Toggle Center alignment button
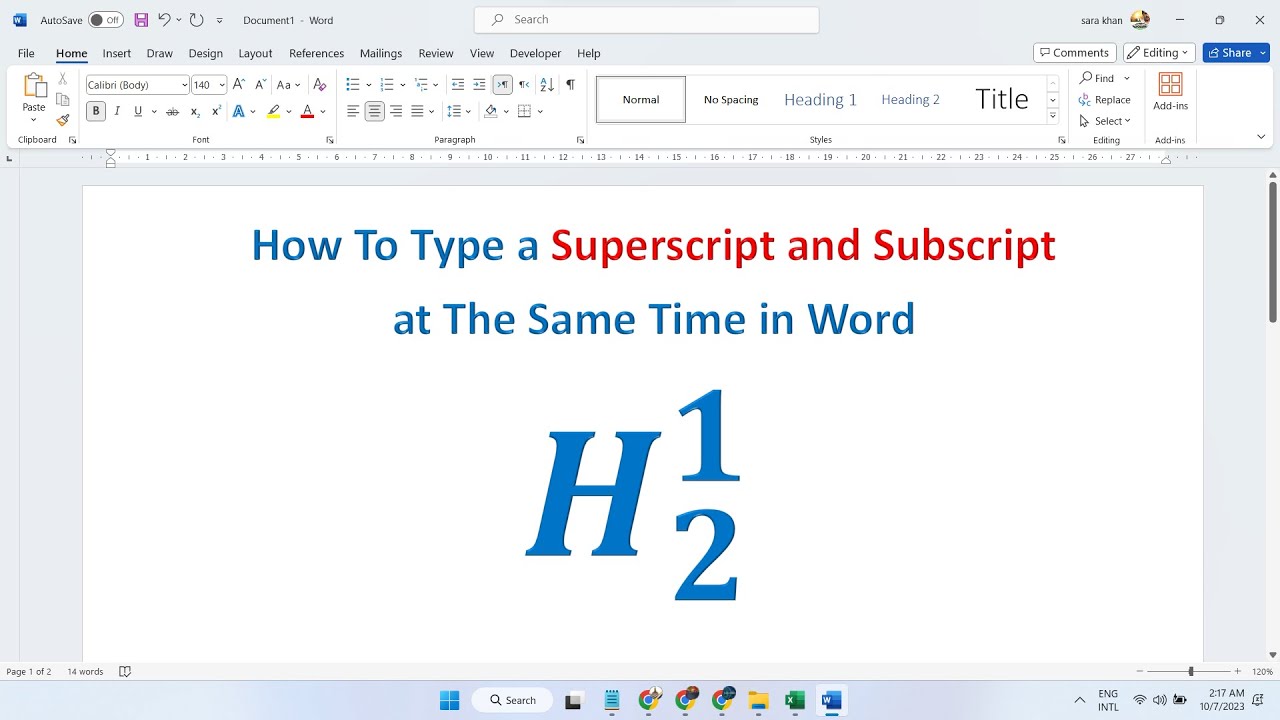This screenshot has width=1280, height=720. pos(374,111)
